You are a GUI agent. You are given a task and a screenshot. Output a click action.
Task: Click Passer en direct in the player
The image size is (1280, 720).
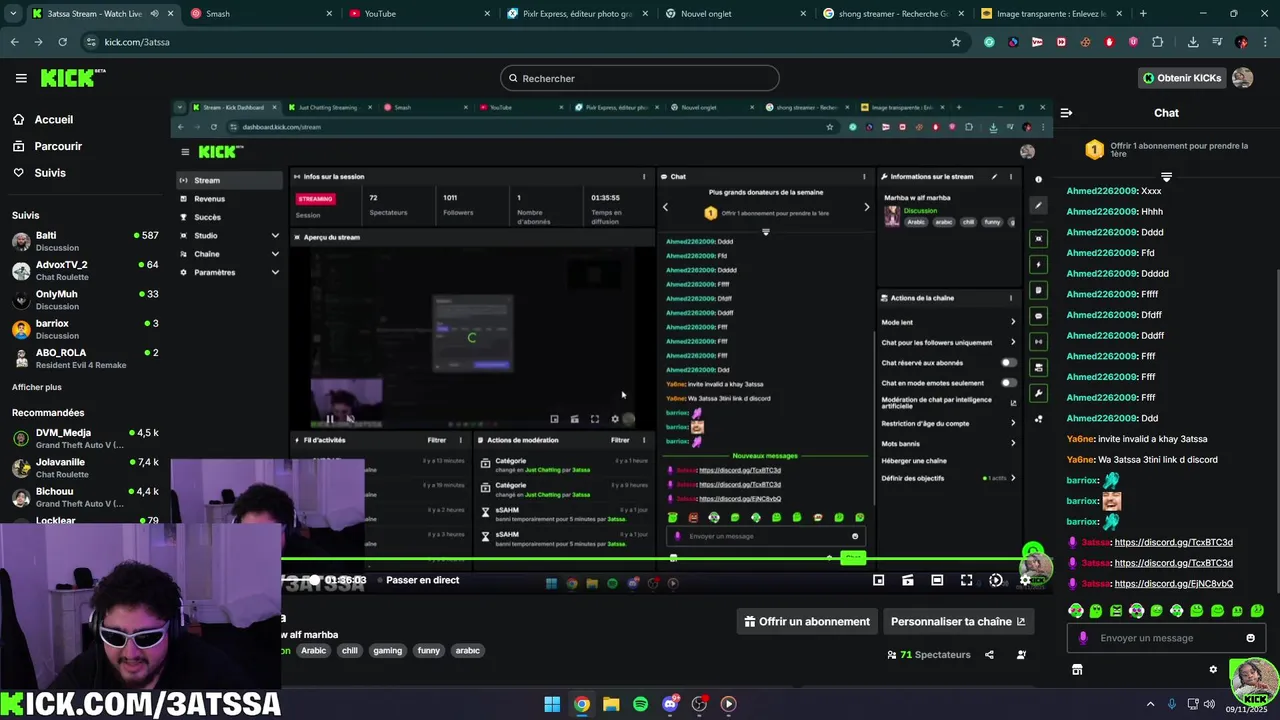[423, 580]
